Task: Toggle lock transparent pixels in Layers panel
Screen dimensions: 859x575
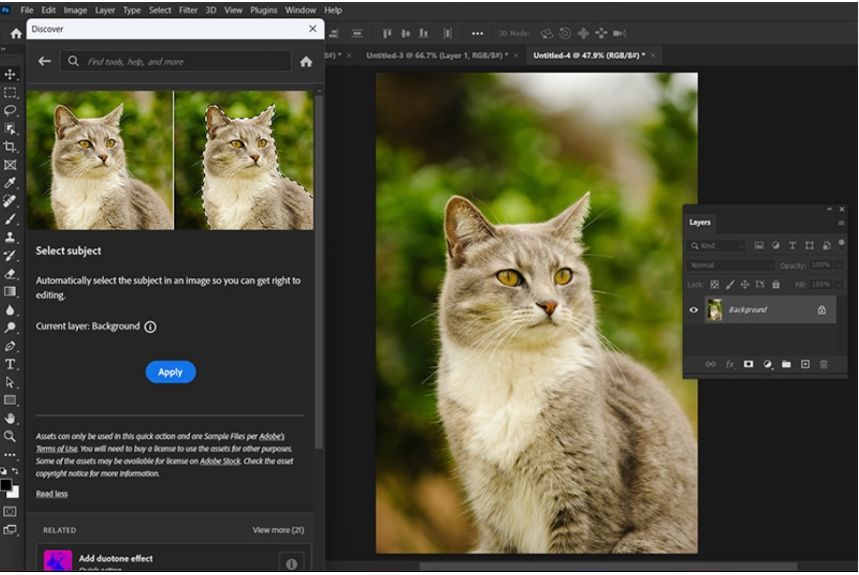Action: coord(713,285)
